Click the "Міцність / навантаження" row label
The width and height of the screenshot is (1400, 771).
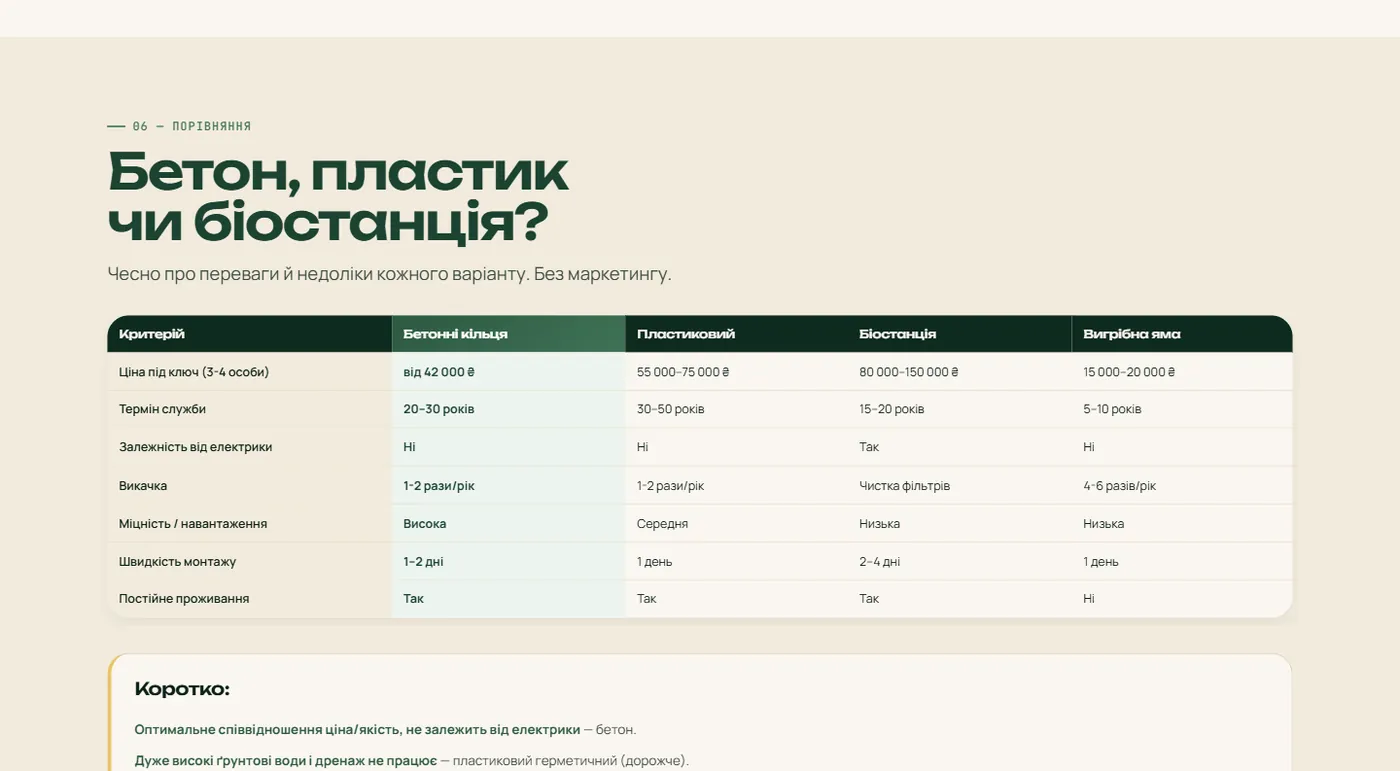point(193,524)
